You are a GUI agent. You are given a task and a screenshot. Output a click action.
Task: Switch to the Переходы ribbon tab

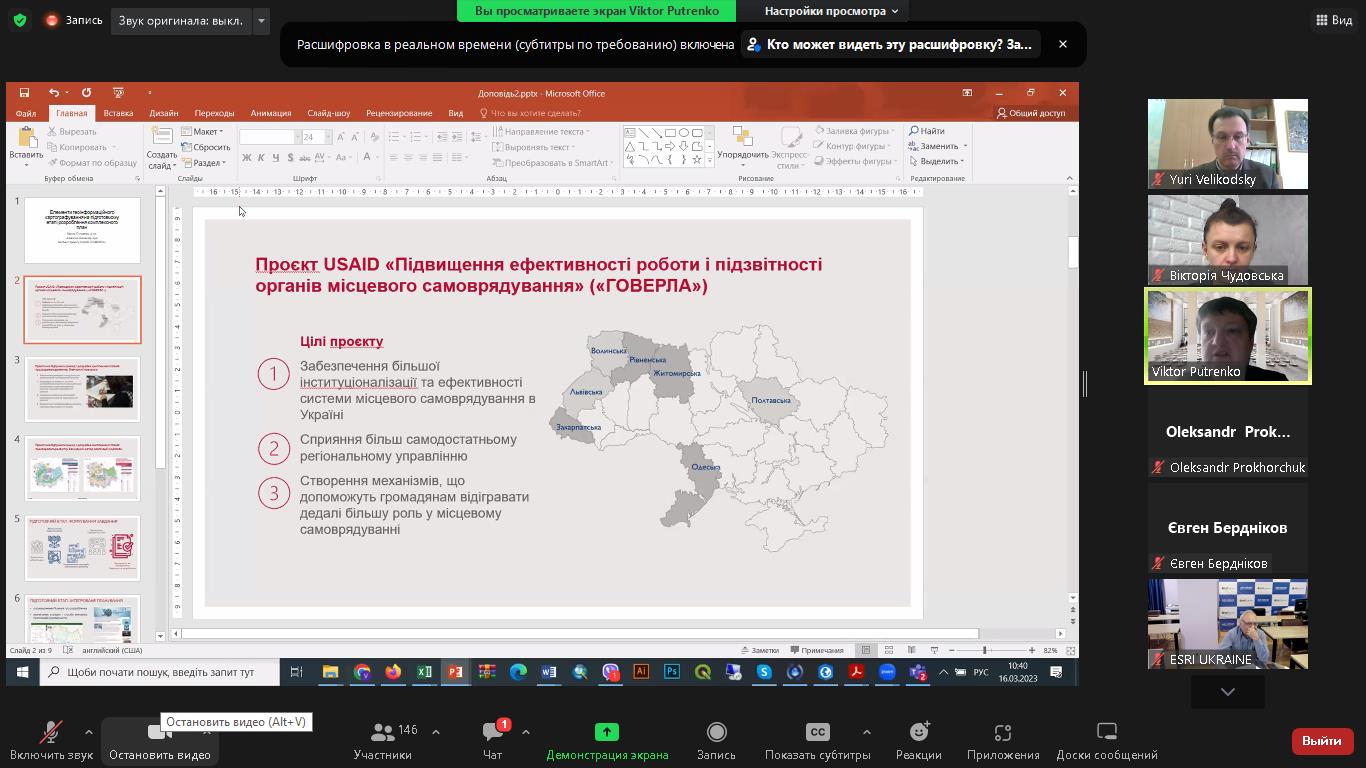(215, 113)
